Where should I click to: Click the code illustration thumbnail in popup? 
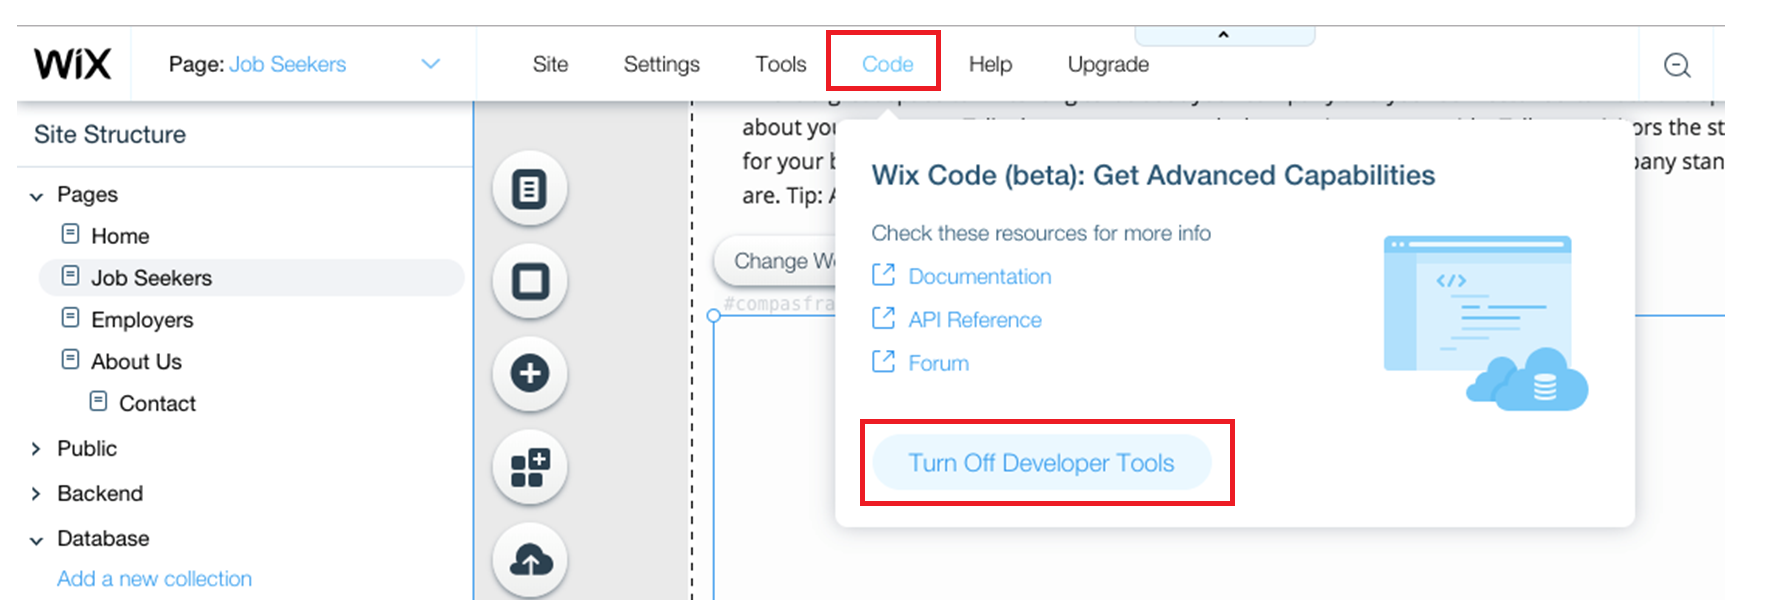point(1485,322)
